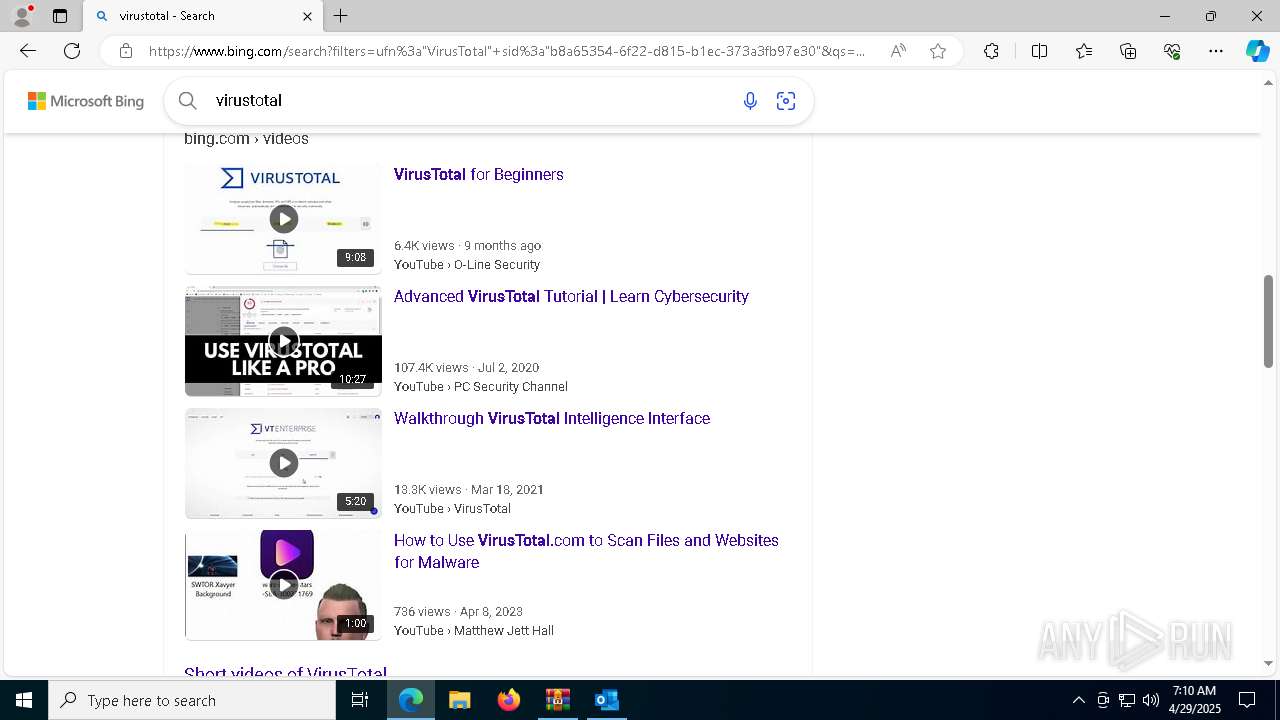Screen dimensions: 1280x720
Task: Click the Bing search magnifier icon
Action: (187, 100)
